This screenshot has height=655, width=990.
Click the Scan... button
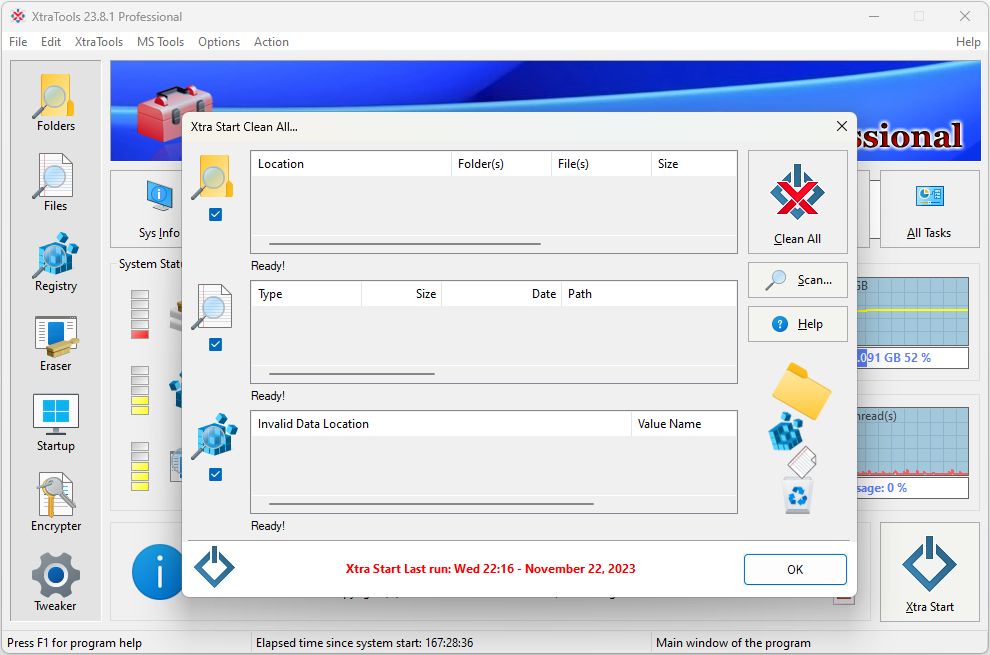click(x=798, y=280)
